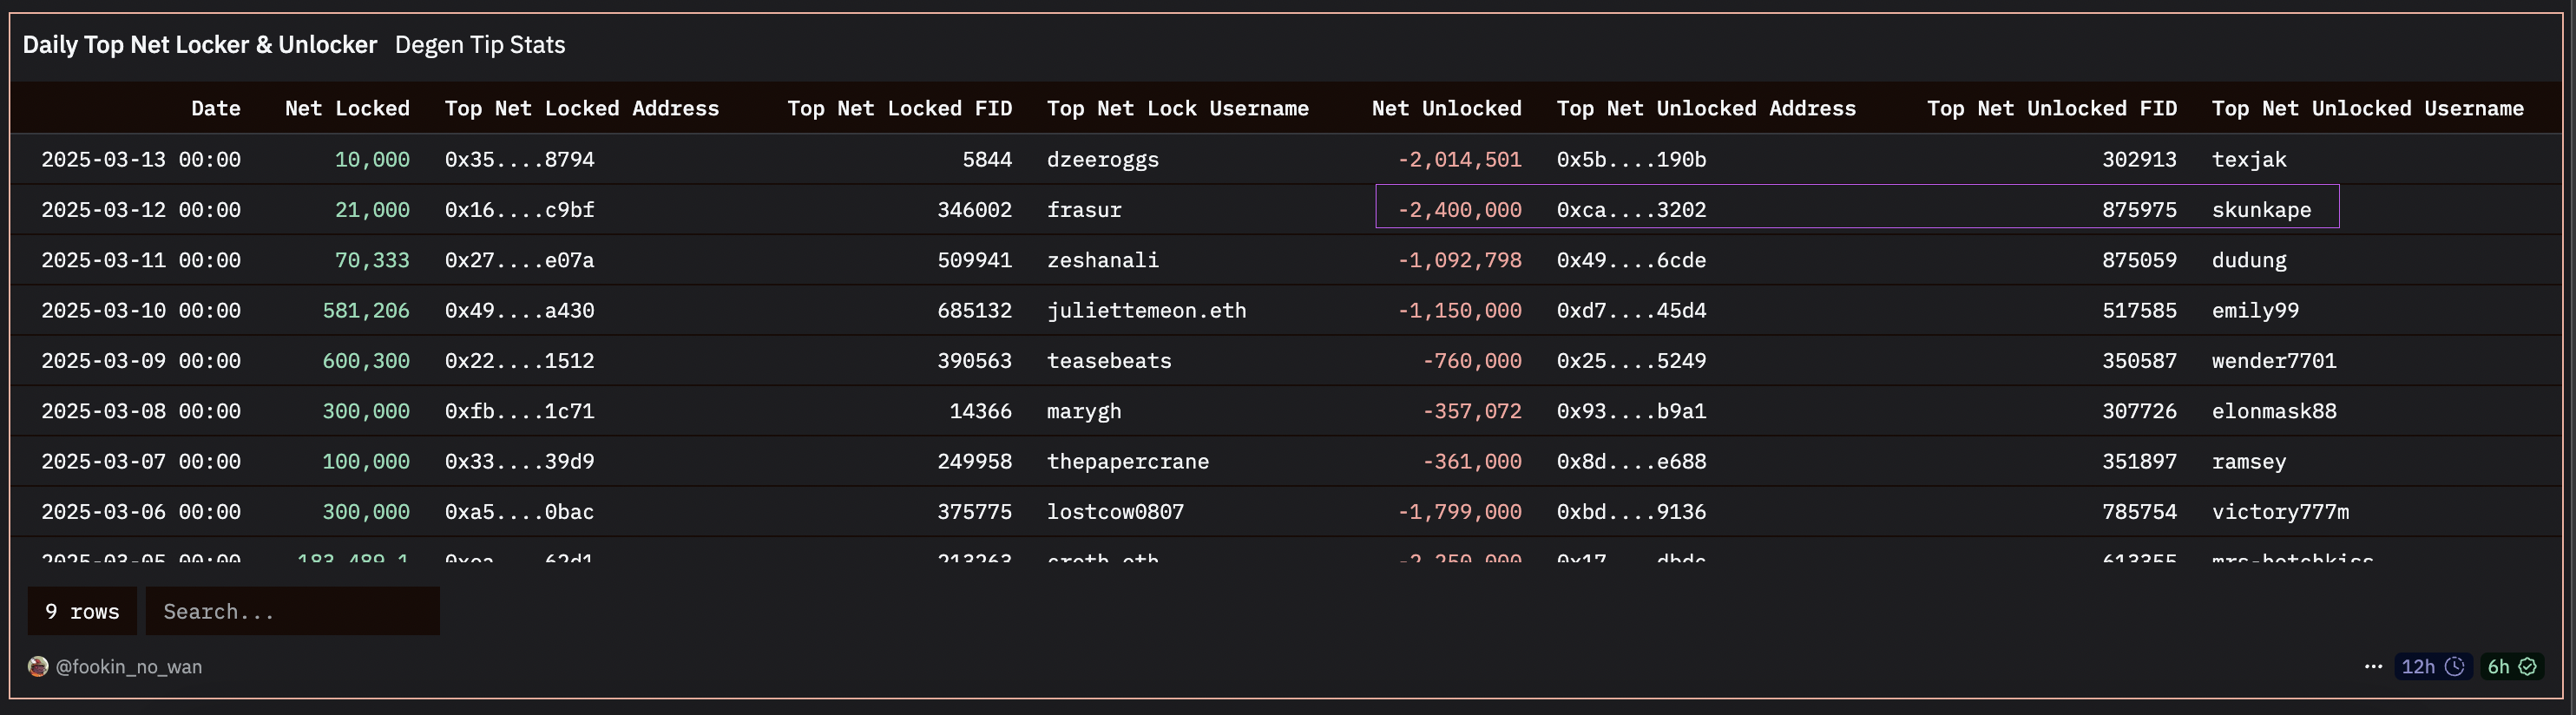Sort by the Net Locked column header
2576x715 pixels.
[x=347, y=108]
